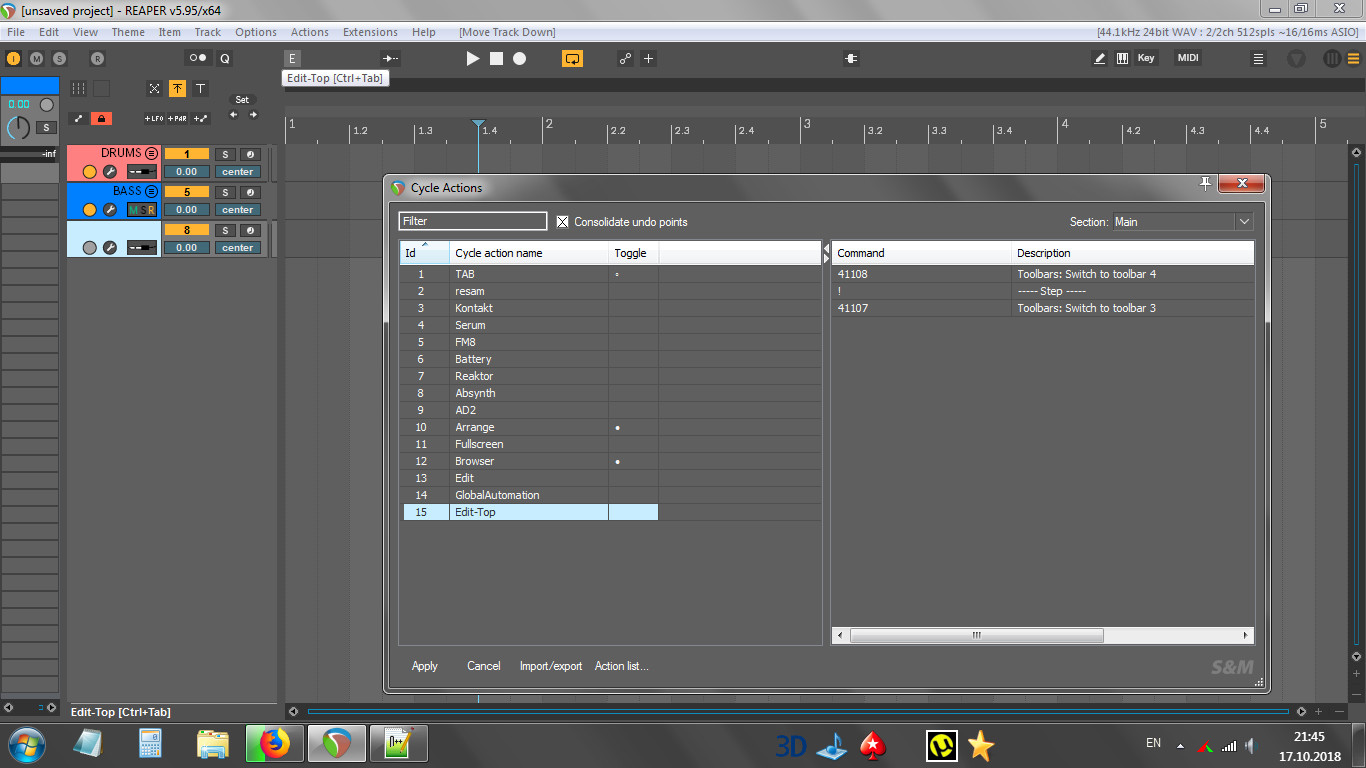
Task: Click the M button in top toolbar
Action: point(37,59)
